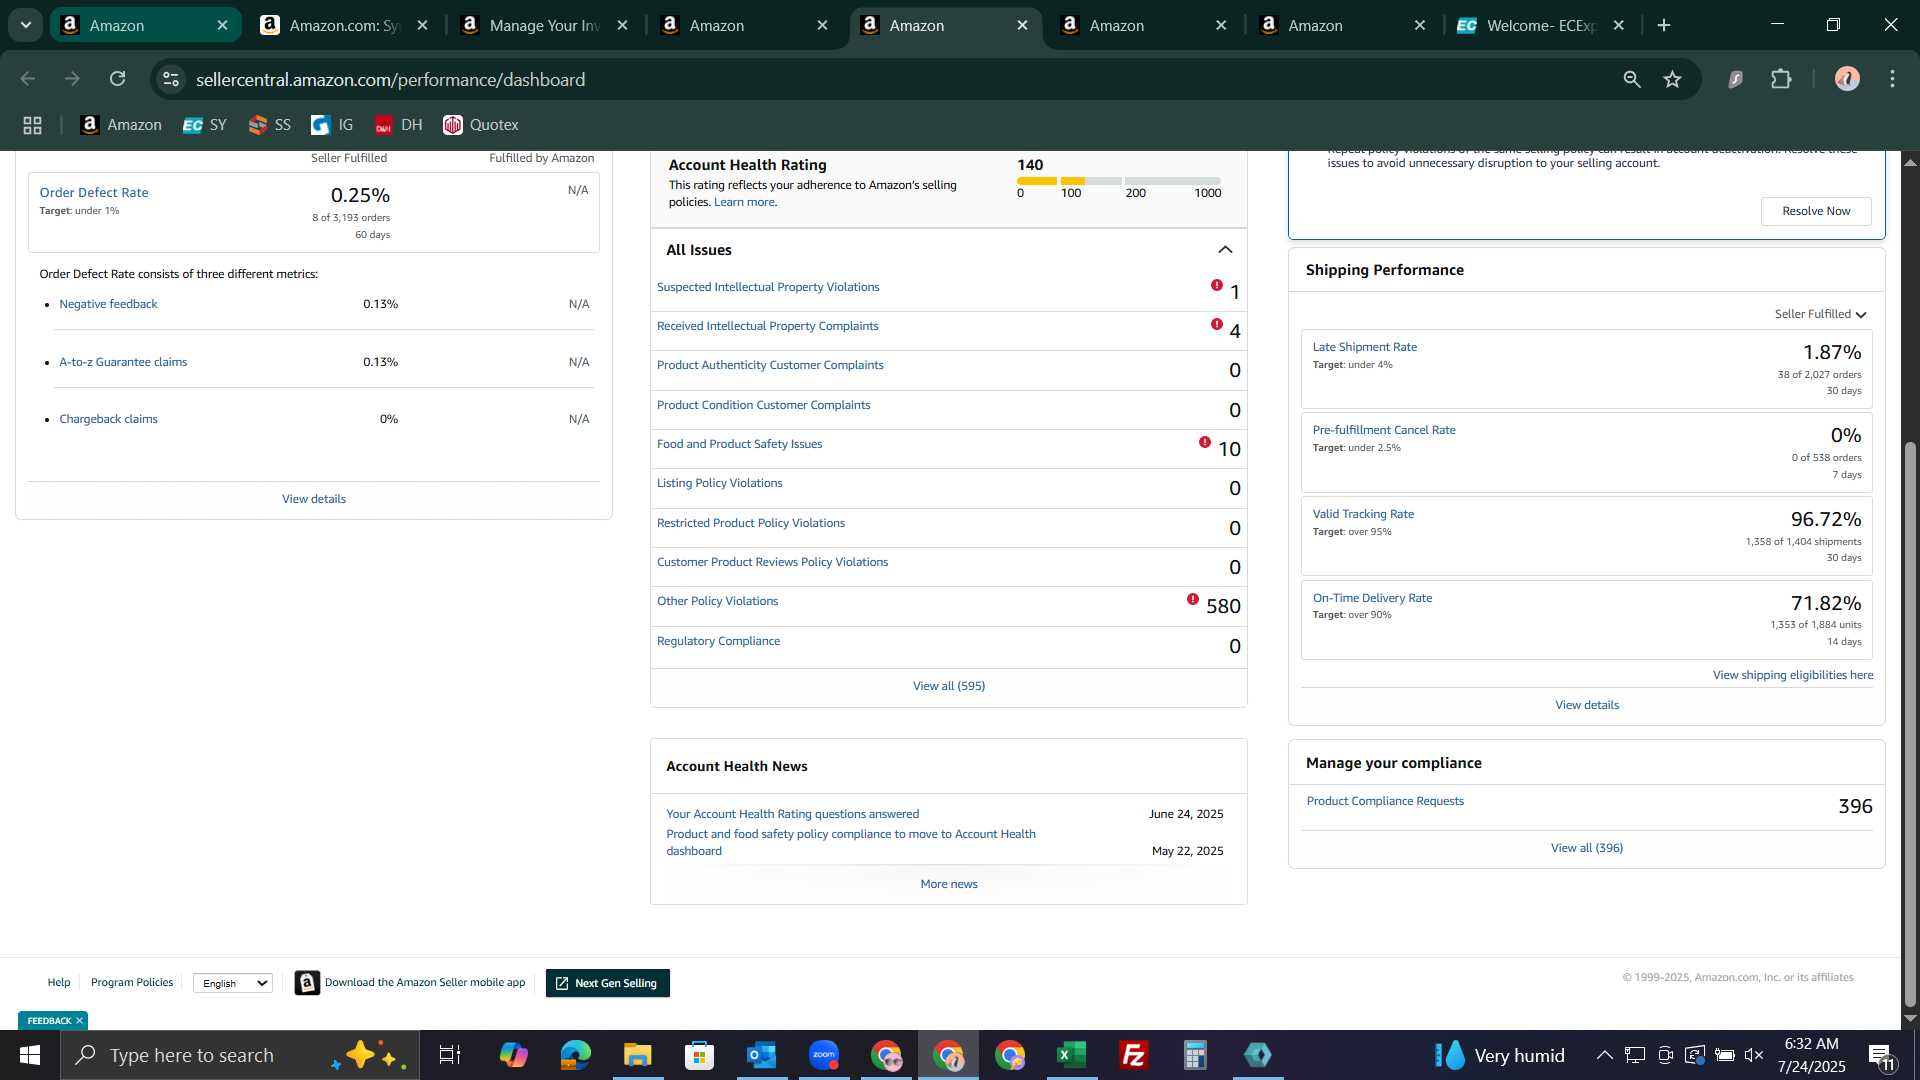Go back to previous page
The height and width of the screenshot is (1080, 1920).
pos(28,79)
